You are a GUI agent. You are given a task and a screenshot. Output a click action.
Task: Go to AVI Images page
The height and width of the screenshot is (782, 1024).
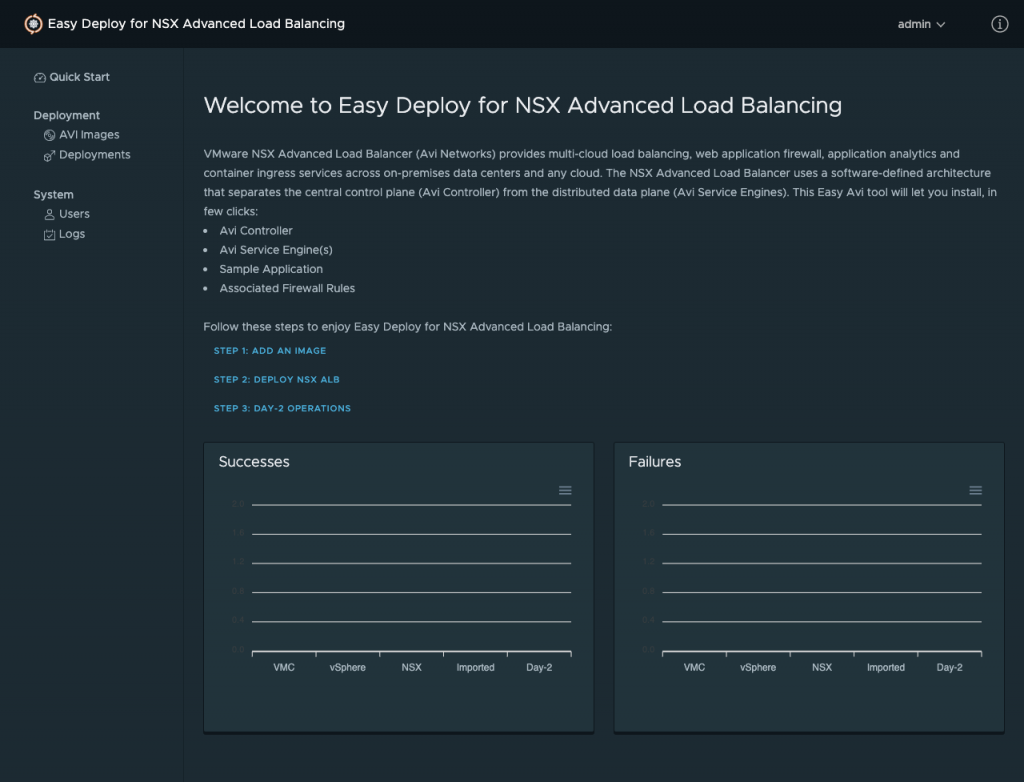click(89, 135)
